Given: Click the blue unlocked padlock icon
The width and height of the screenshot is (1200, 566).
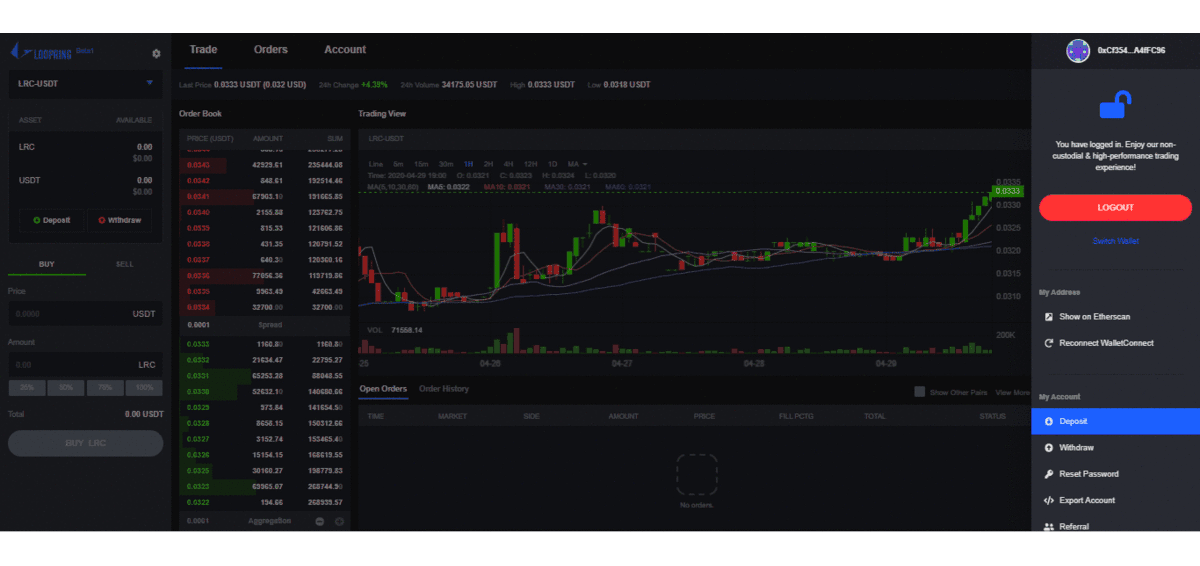Looking at the screenshot, I should click(1115, 103).
